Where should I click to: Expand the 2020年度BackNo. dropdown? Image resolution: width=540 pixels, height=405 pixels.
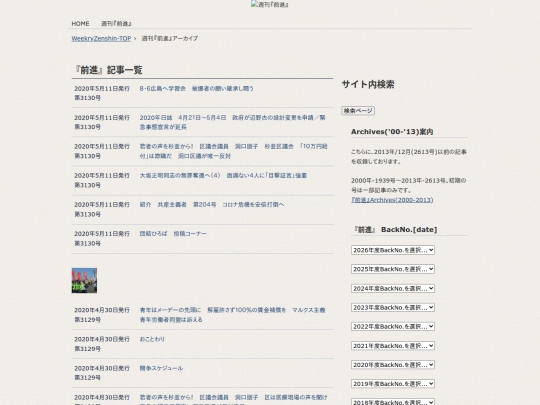pyautogui.click(x=393, y=365)
